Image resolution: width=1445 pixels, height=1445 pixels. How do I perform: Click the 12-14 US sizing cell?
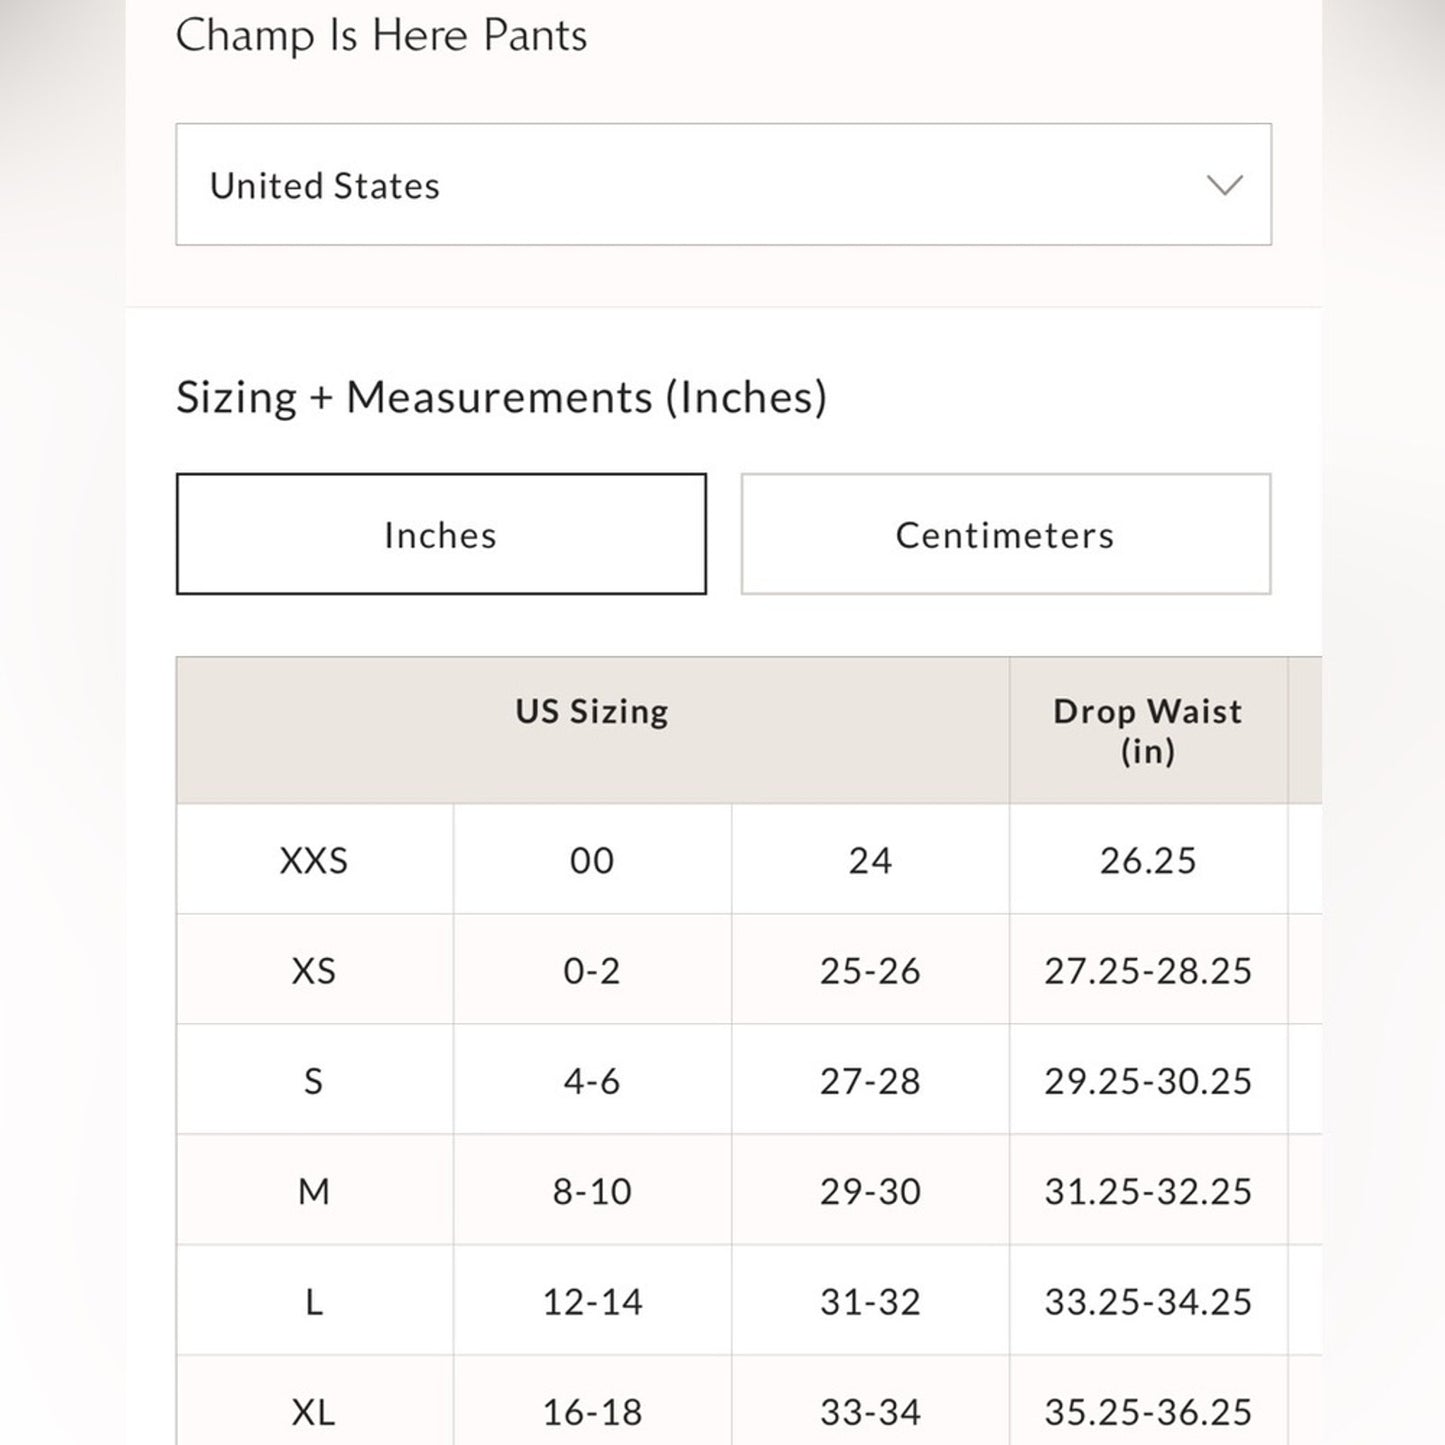coord(592,1302)
